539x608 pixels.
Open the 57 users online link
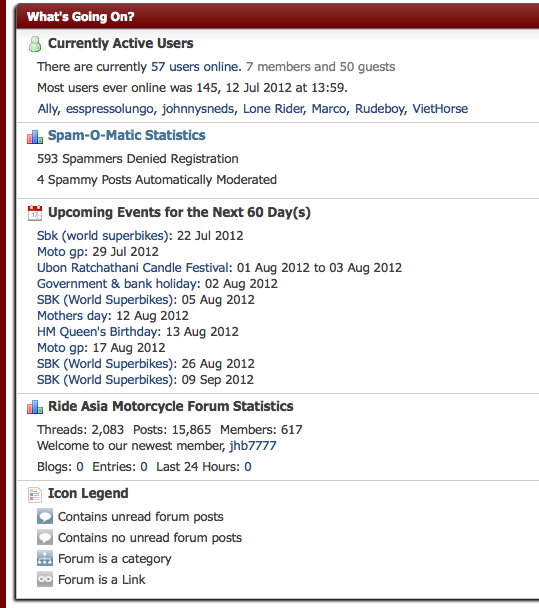[196, 67]
